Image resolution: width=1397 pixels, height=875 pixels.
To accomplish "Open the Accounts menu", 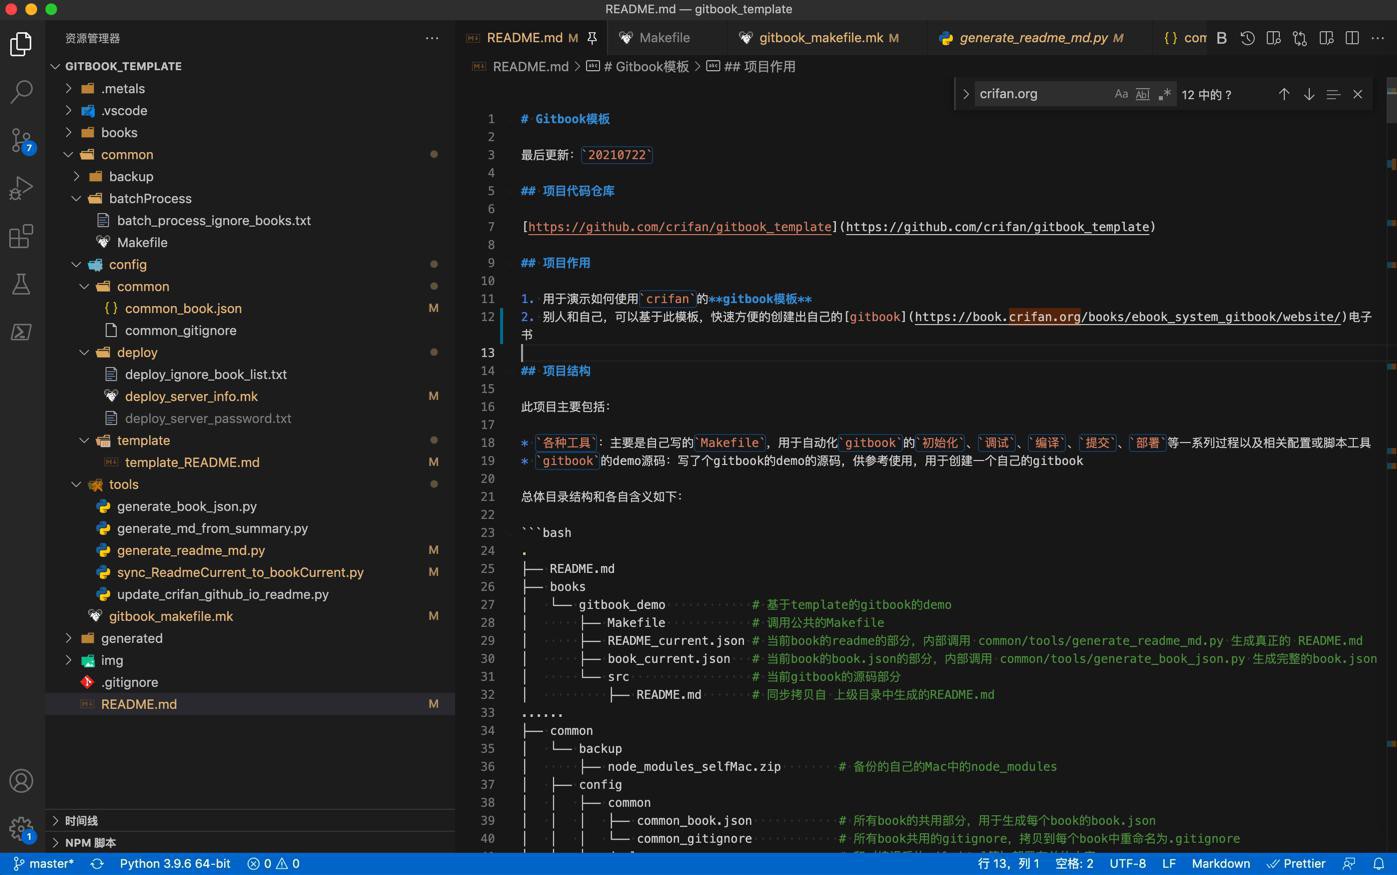I will [x=21, y=781].
